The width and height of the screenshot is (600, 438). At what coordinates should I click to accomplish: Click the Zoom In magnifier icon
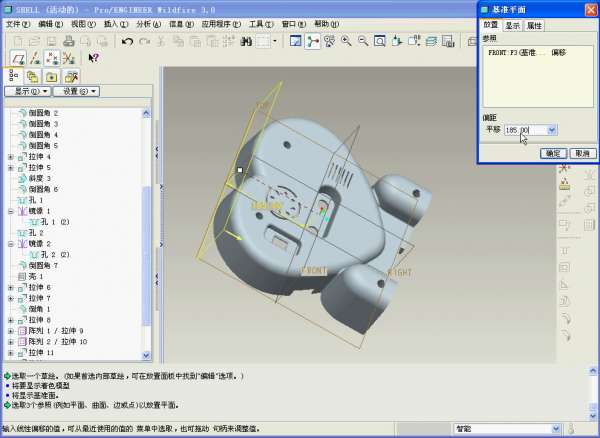[x=346, y=41]
